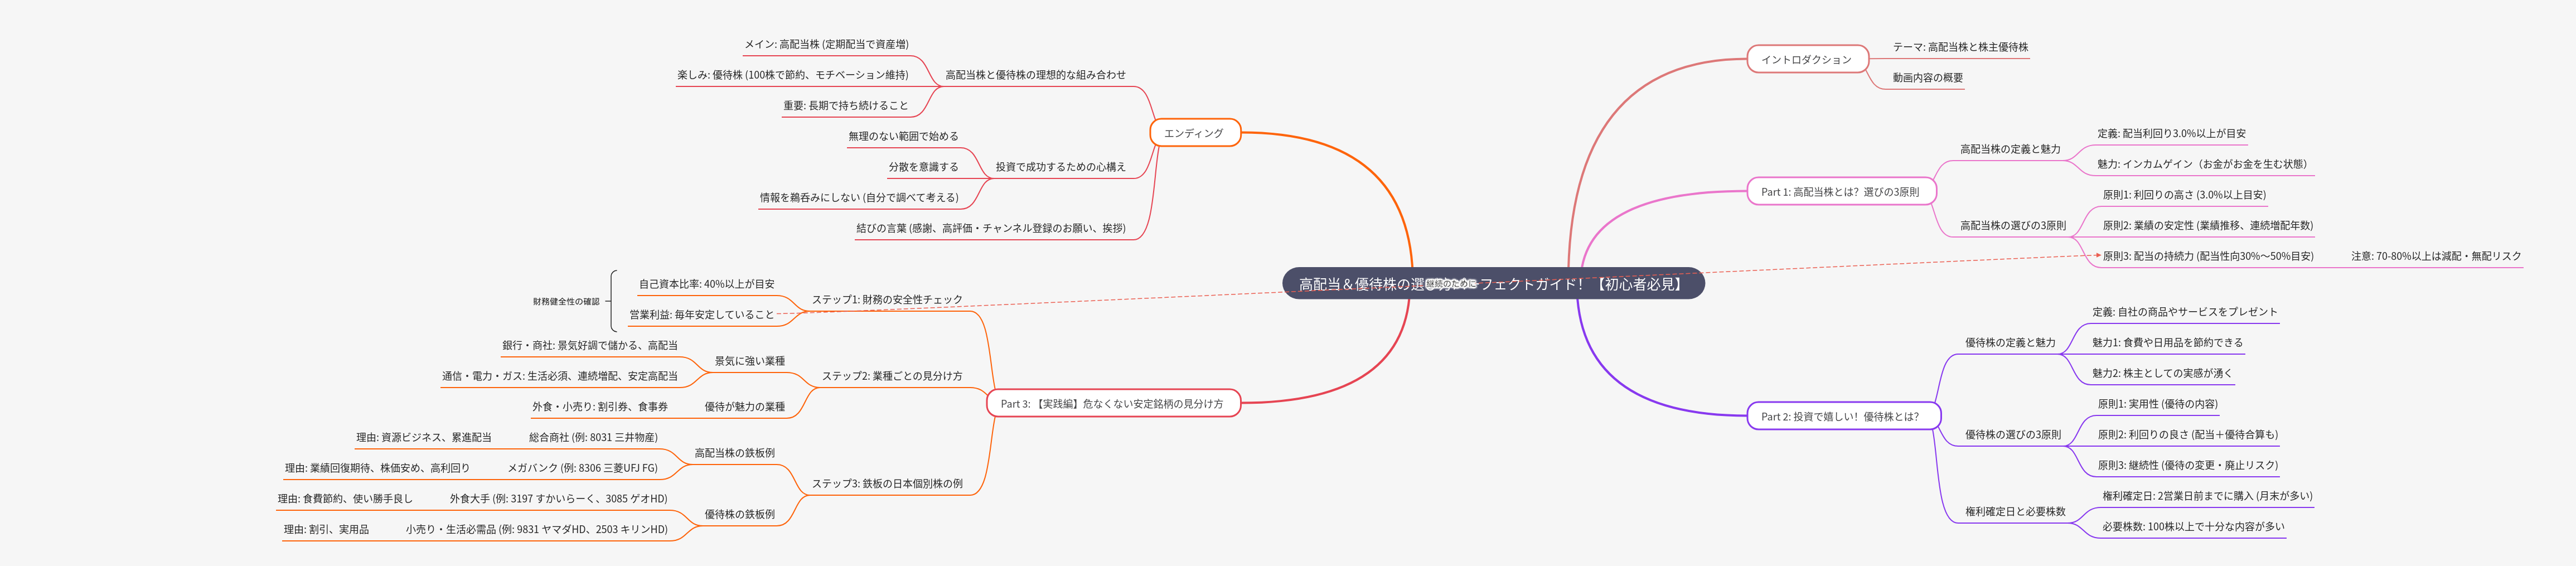This screenshot has height=566, width=2576.
Task: Click the 総合商社 (例: 8031 三井物産) node
Action: (593, 438)
